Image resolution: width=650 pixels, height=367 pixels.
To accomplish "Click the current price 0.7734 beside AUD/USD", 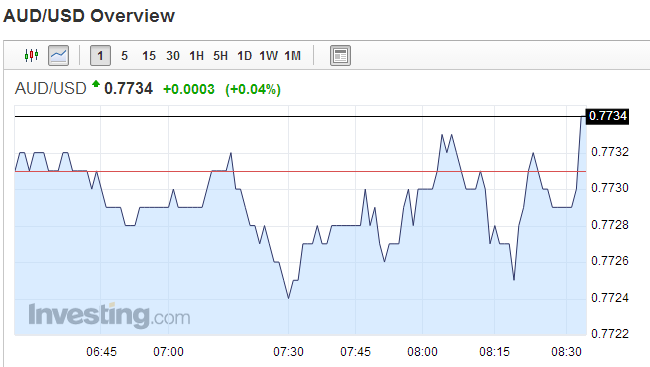I will click(129, 88).
